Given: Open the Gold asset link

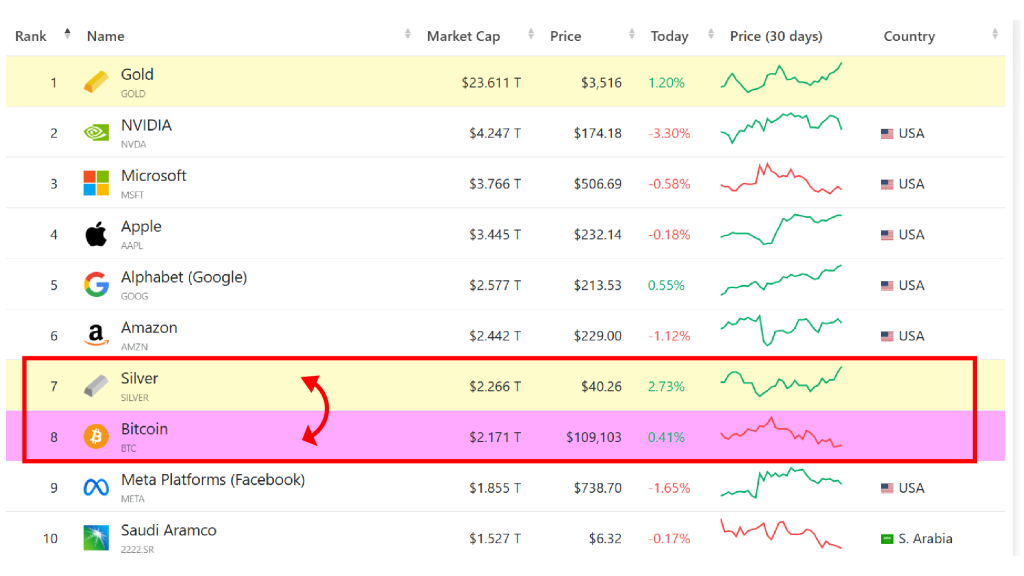Looking at the screenshot, I should tap(137, 74).
